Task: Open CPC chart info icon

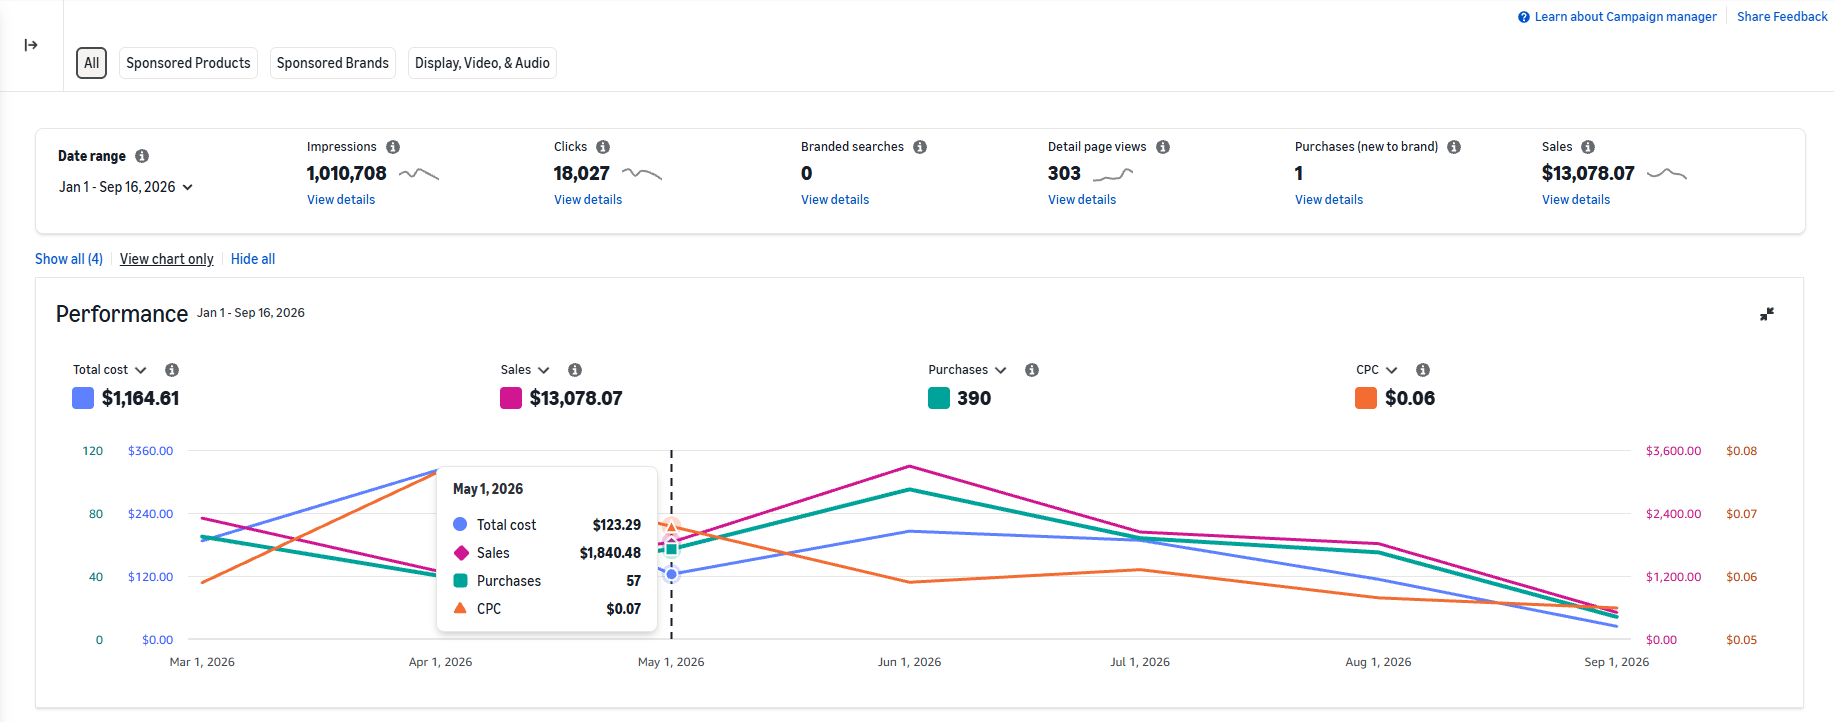Action: (x=1423, y=370)
